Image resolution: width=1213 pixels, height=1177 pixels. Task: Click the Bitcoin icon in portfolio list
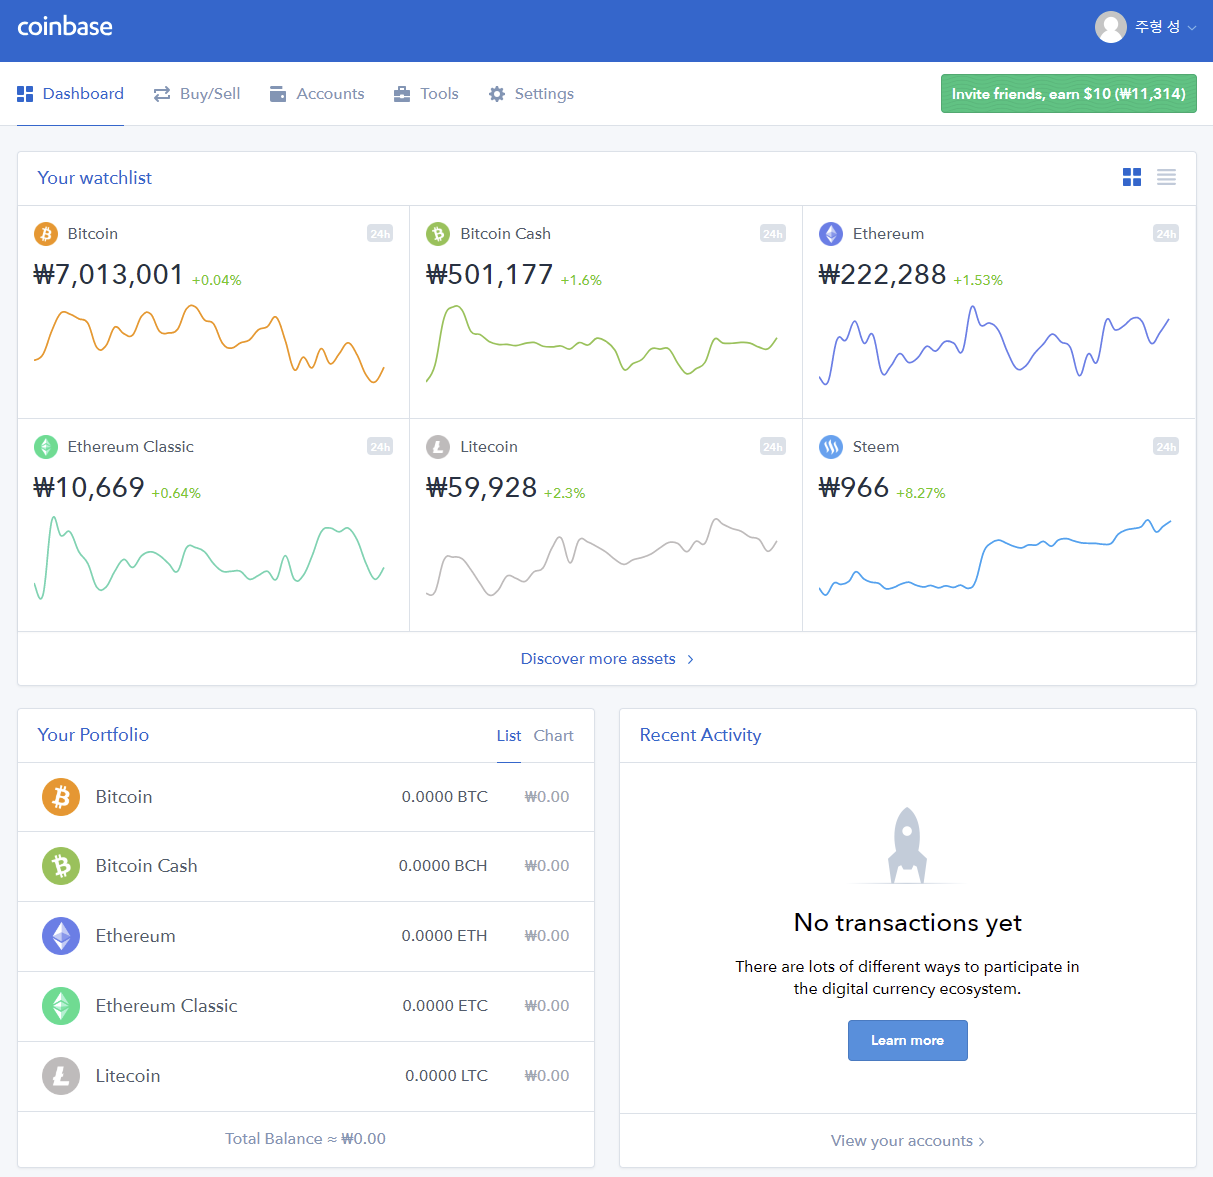tap(61, 797)
